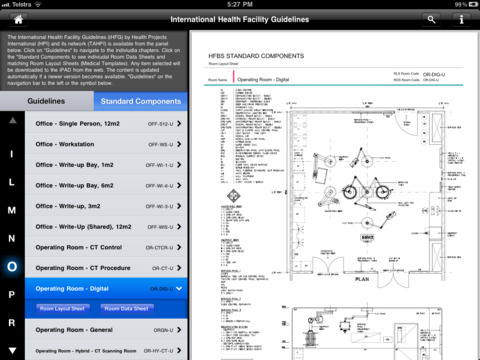480x360 pixels.
Task: Expand the Office - Workstation chevron
Action: click(x=179, y=144)
